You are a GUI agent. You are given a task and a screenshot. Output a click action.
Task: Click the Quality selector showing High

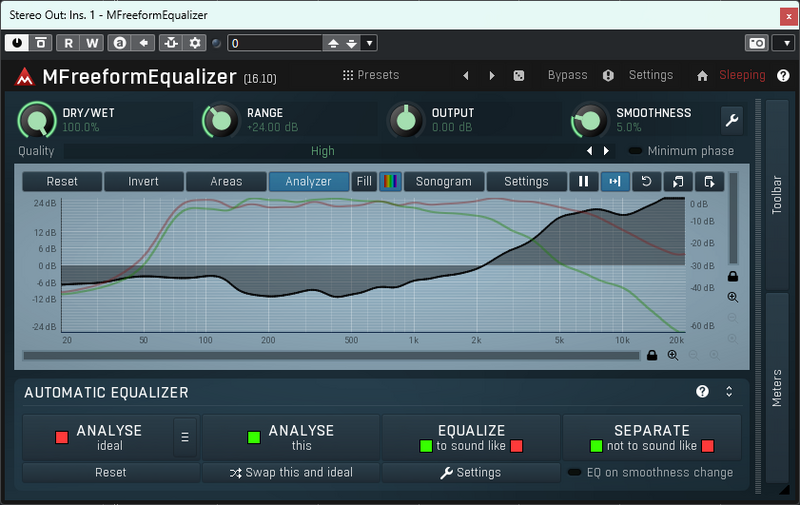[x=322, y=151]
